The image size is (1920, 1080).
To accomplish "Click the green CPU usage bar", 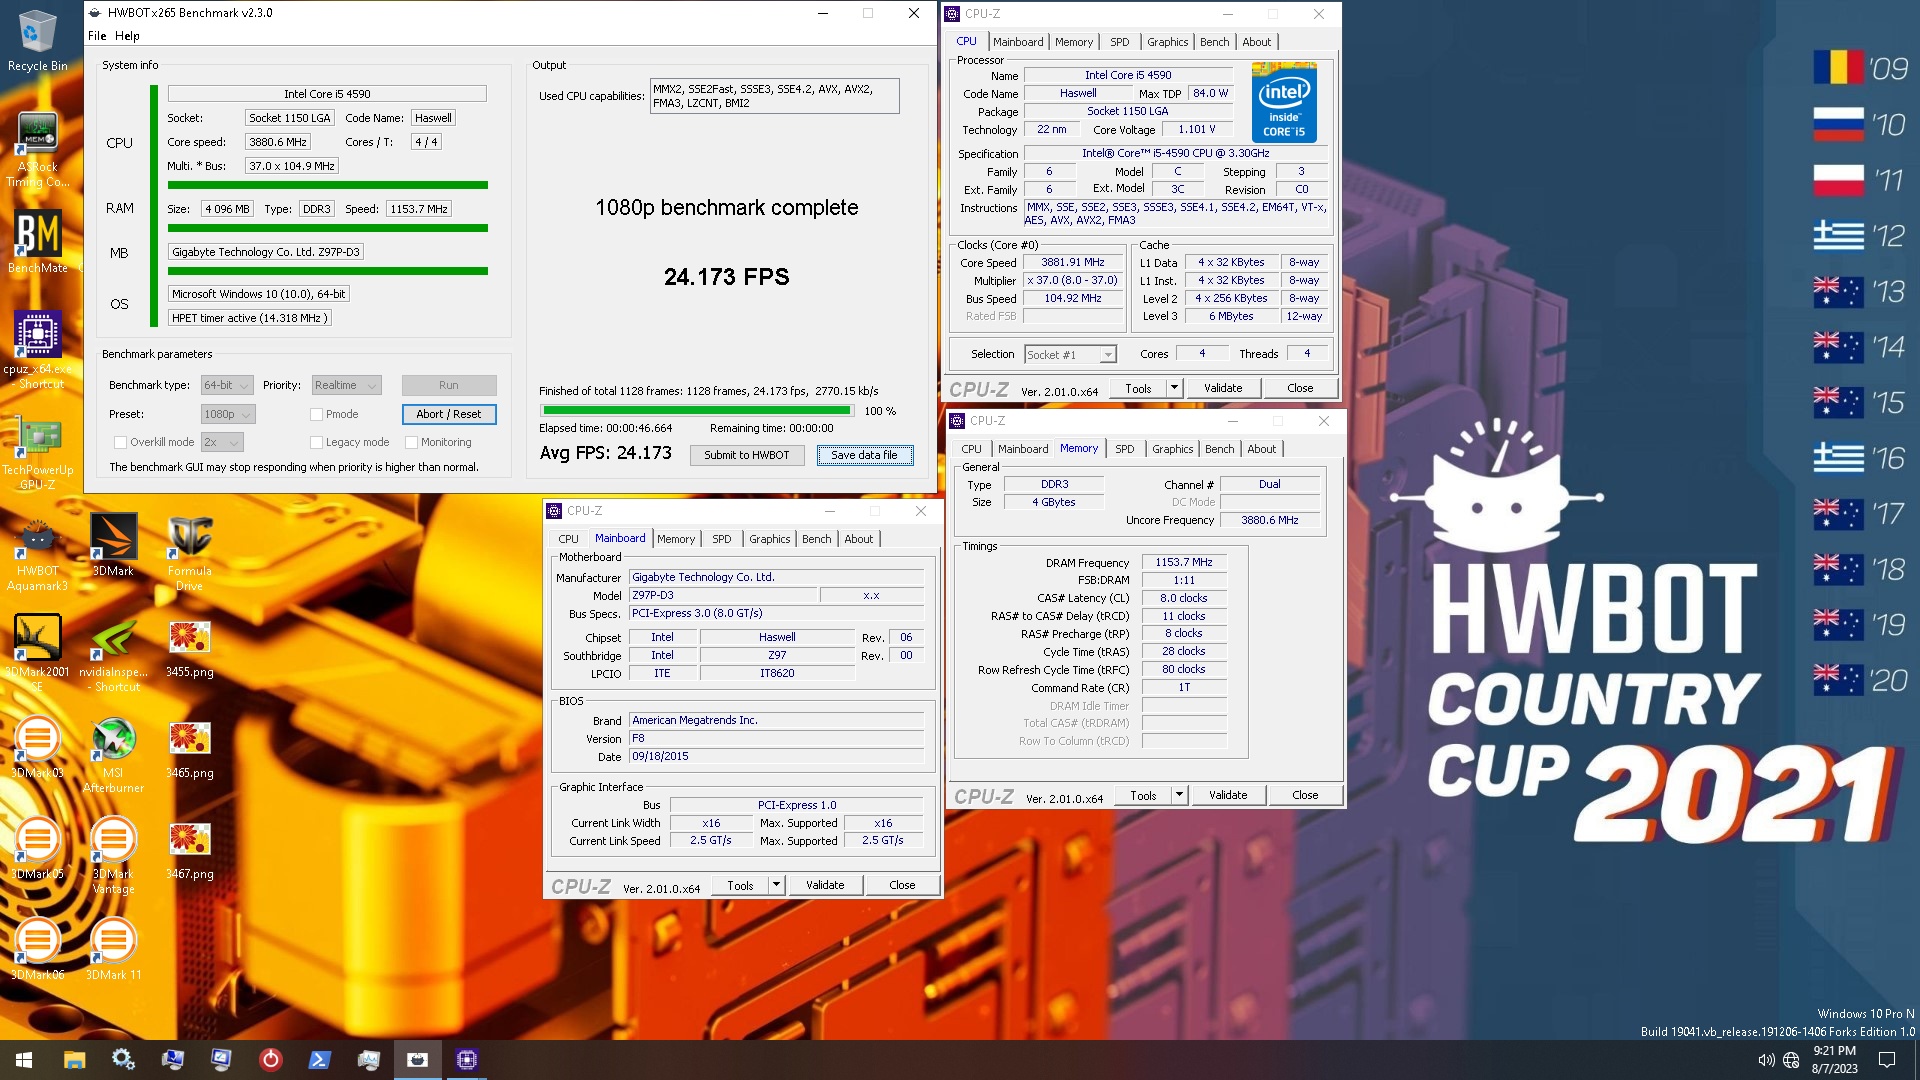I will coord(328,185).
